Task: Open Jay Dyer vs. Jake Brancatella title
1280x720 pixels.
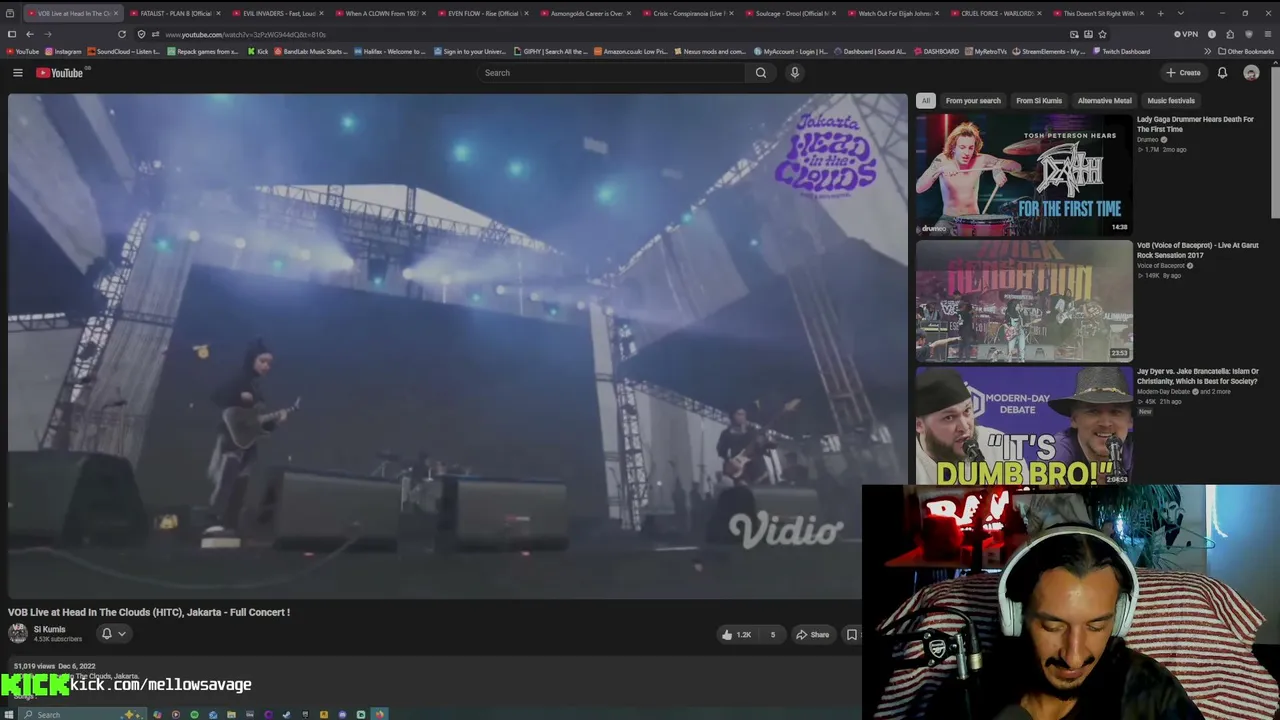Action: pyautogui.click(x=1197, y=376)
